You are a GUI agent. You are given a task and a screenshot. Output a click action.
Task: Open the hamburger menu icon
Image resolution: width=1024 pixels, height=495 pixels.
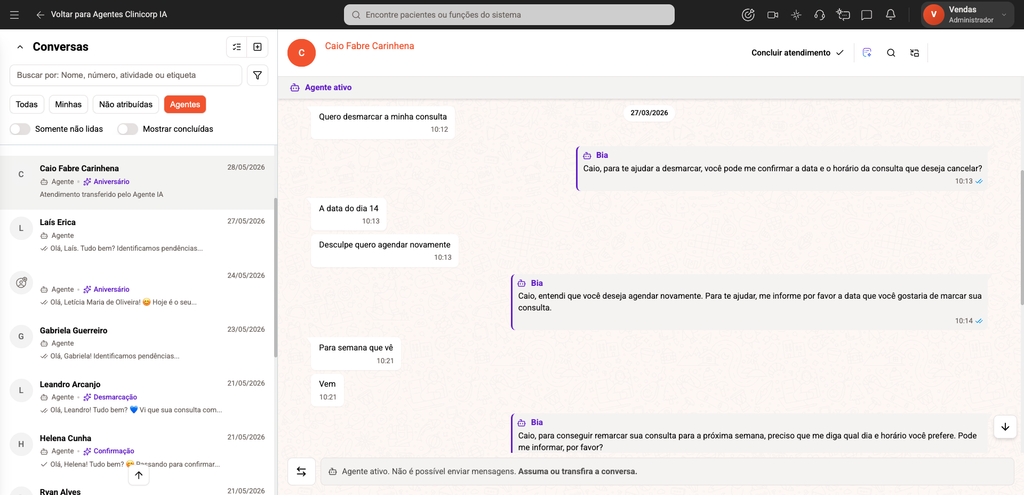coord(14,14)
